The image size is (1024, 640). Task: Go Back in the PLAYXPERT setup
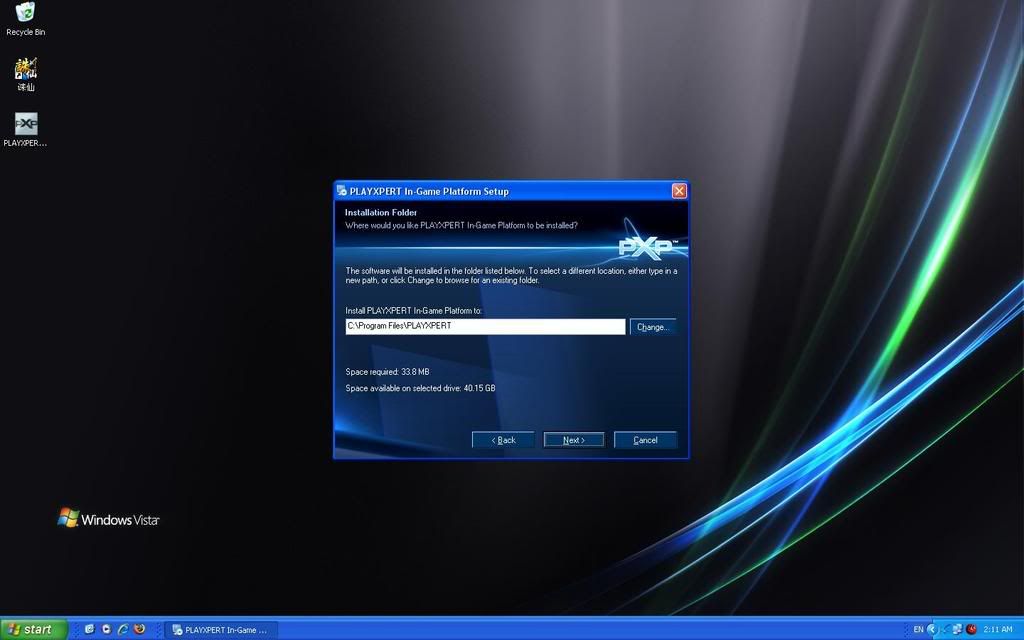503,440
